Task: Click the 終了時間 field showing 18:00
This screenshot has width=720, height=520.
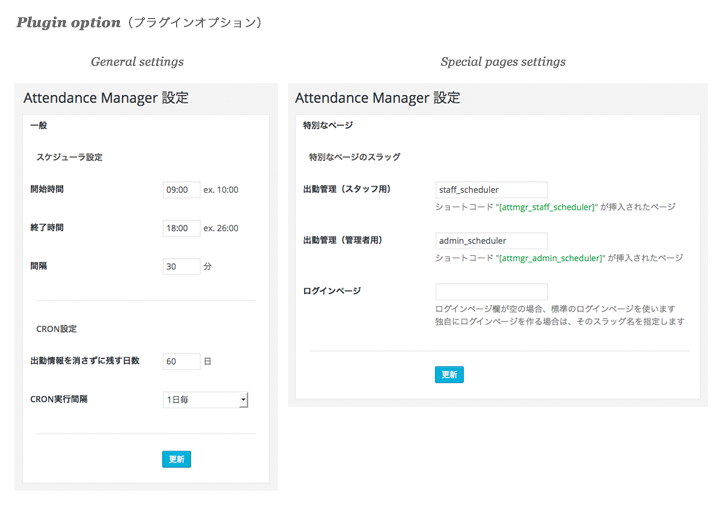Action: pyautogui.click(x=181, y=228)
